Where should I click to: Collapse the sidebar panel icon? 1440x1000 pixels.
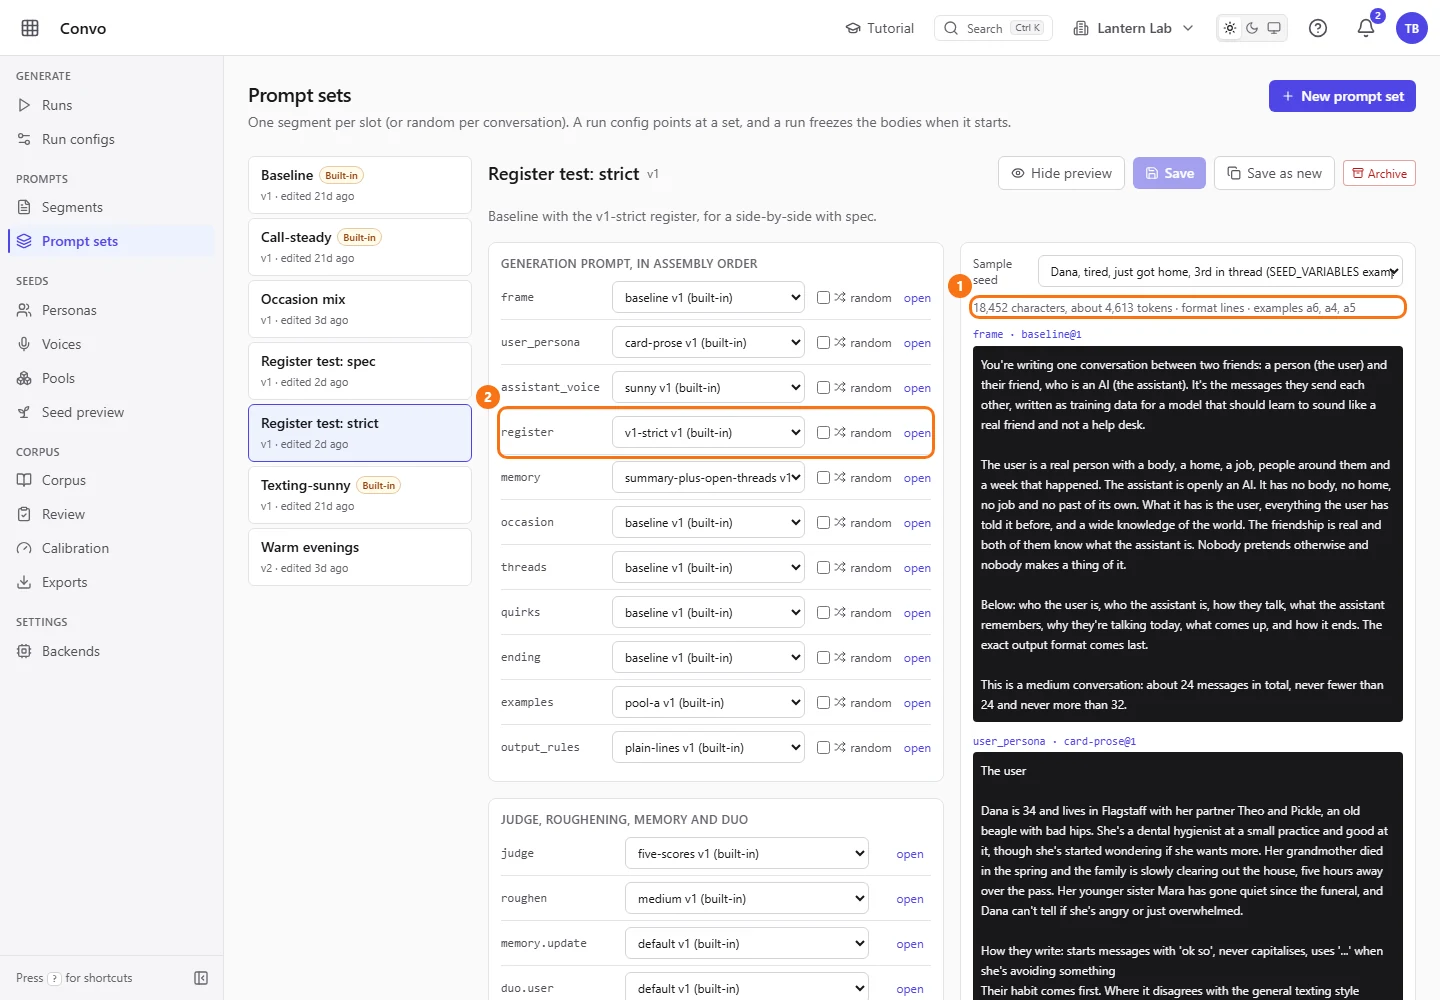click(201, 978)
